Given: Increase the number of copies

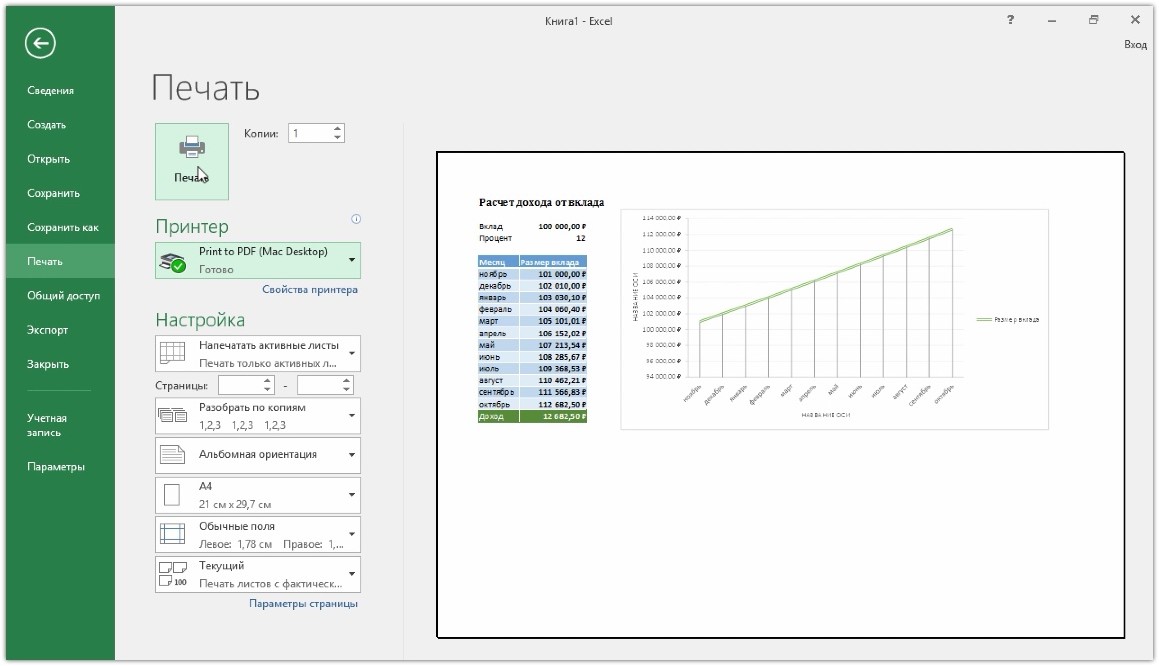Looking at the screenshot, I should [338, 129].
